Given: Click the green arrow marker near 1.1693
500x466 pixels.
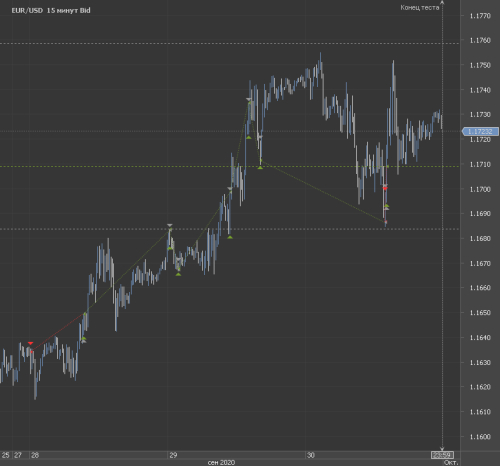Looking at the screenshot, I should point(386,206).
